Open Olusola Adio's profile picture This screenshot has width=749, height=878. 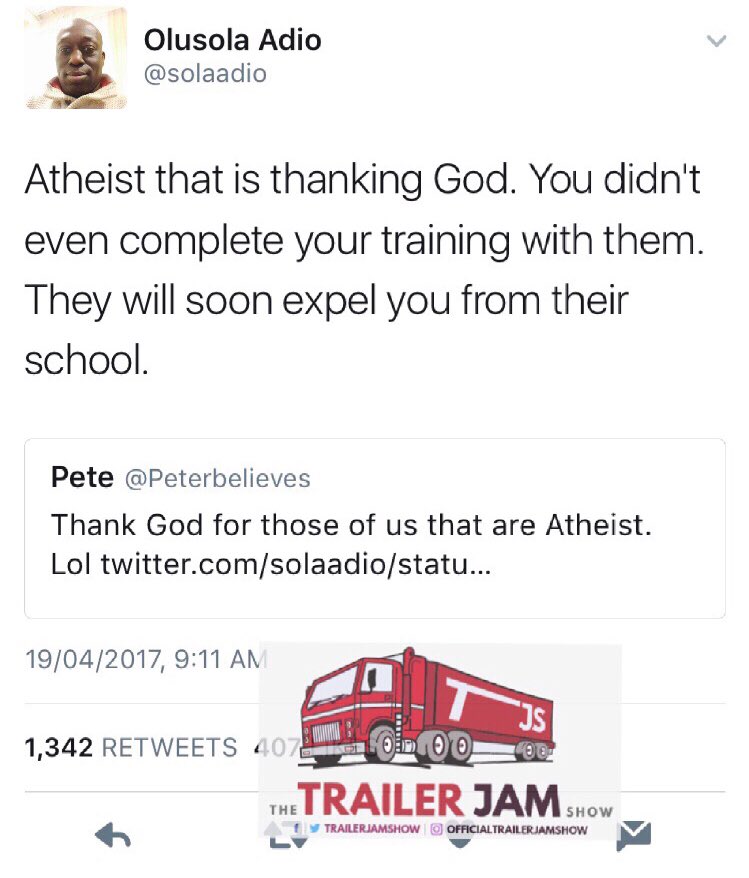click(76, 57)
